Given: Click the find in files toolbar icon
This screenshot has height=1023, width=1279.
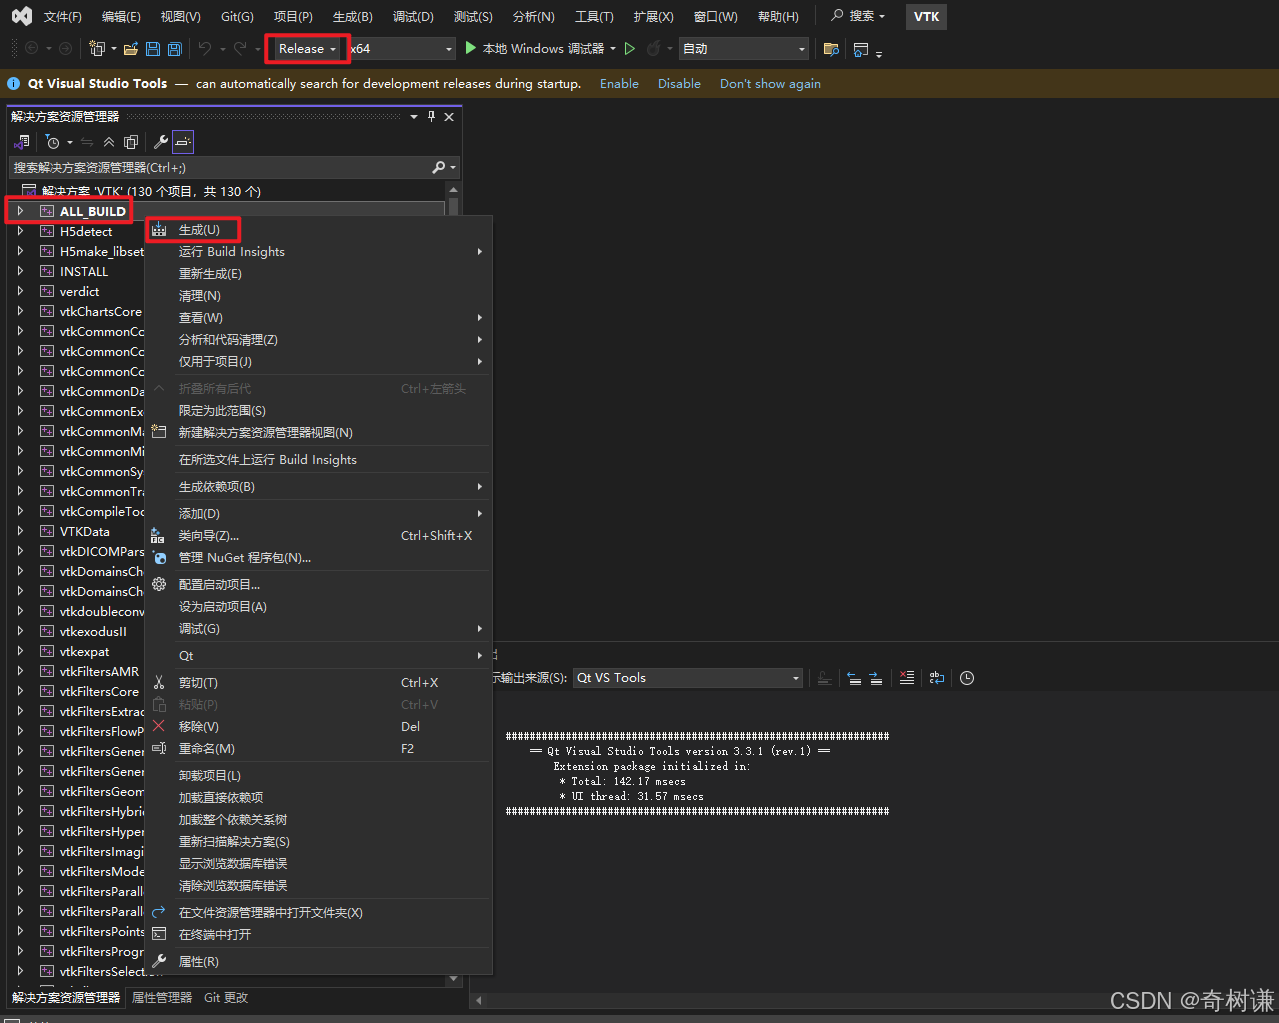Looking at the screenshot, I should pos(831,48).
